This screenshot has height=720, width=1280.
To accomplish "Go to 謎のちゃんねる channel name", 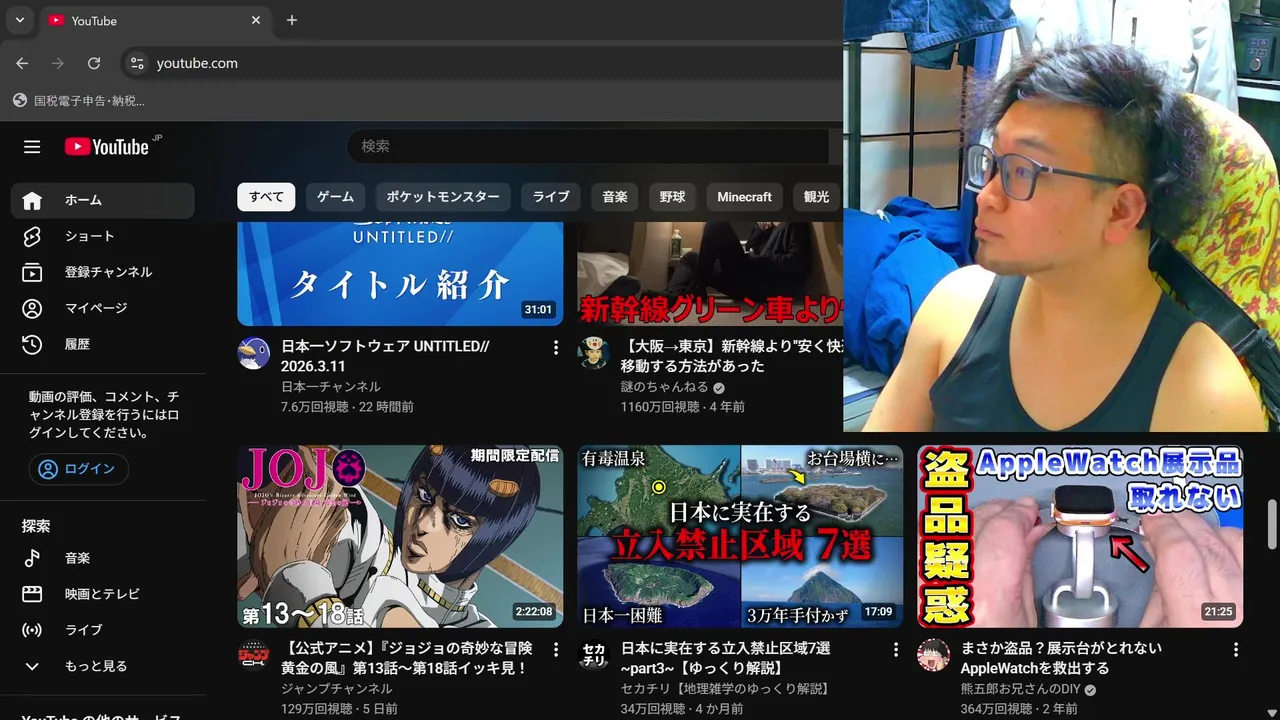I will point(664,387).
